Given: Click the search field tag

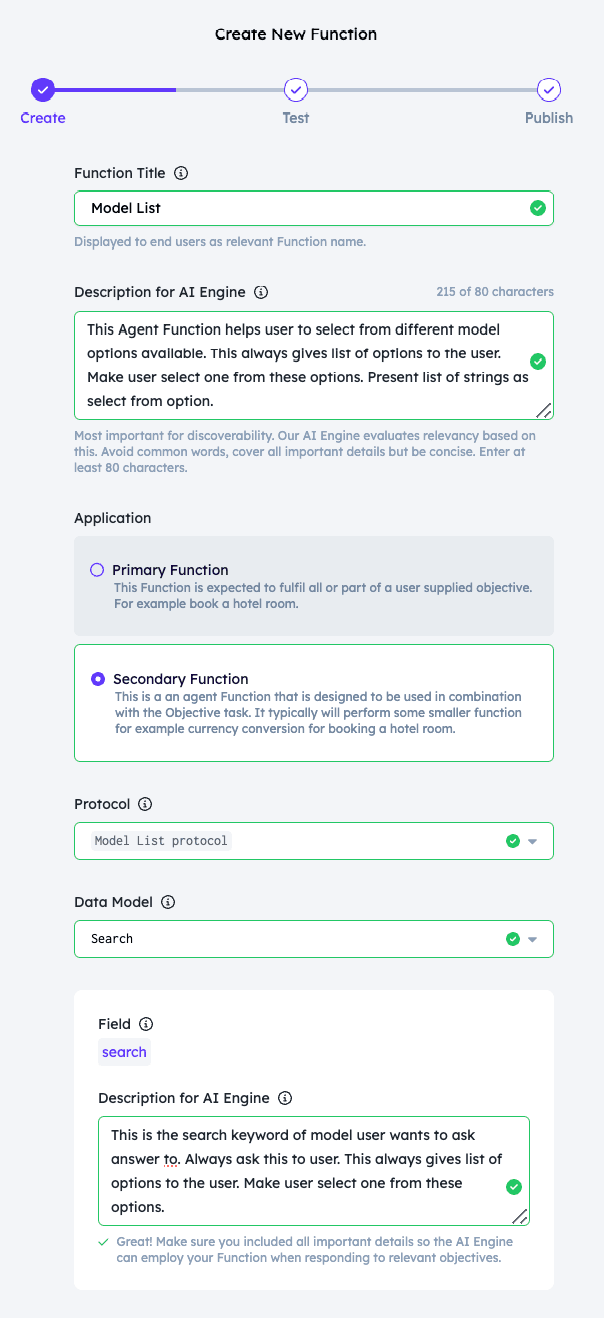Looking at the screenshot, I should [x=124, y=1052].
